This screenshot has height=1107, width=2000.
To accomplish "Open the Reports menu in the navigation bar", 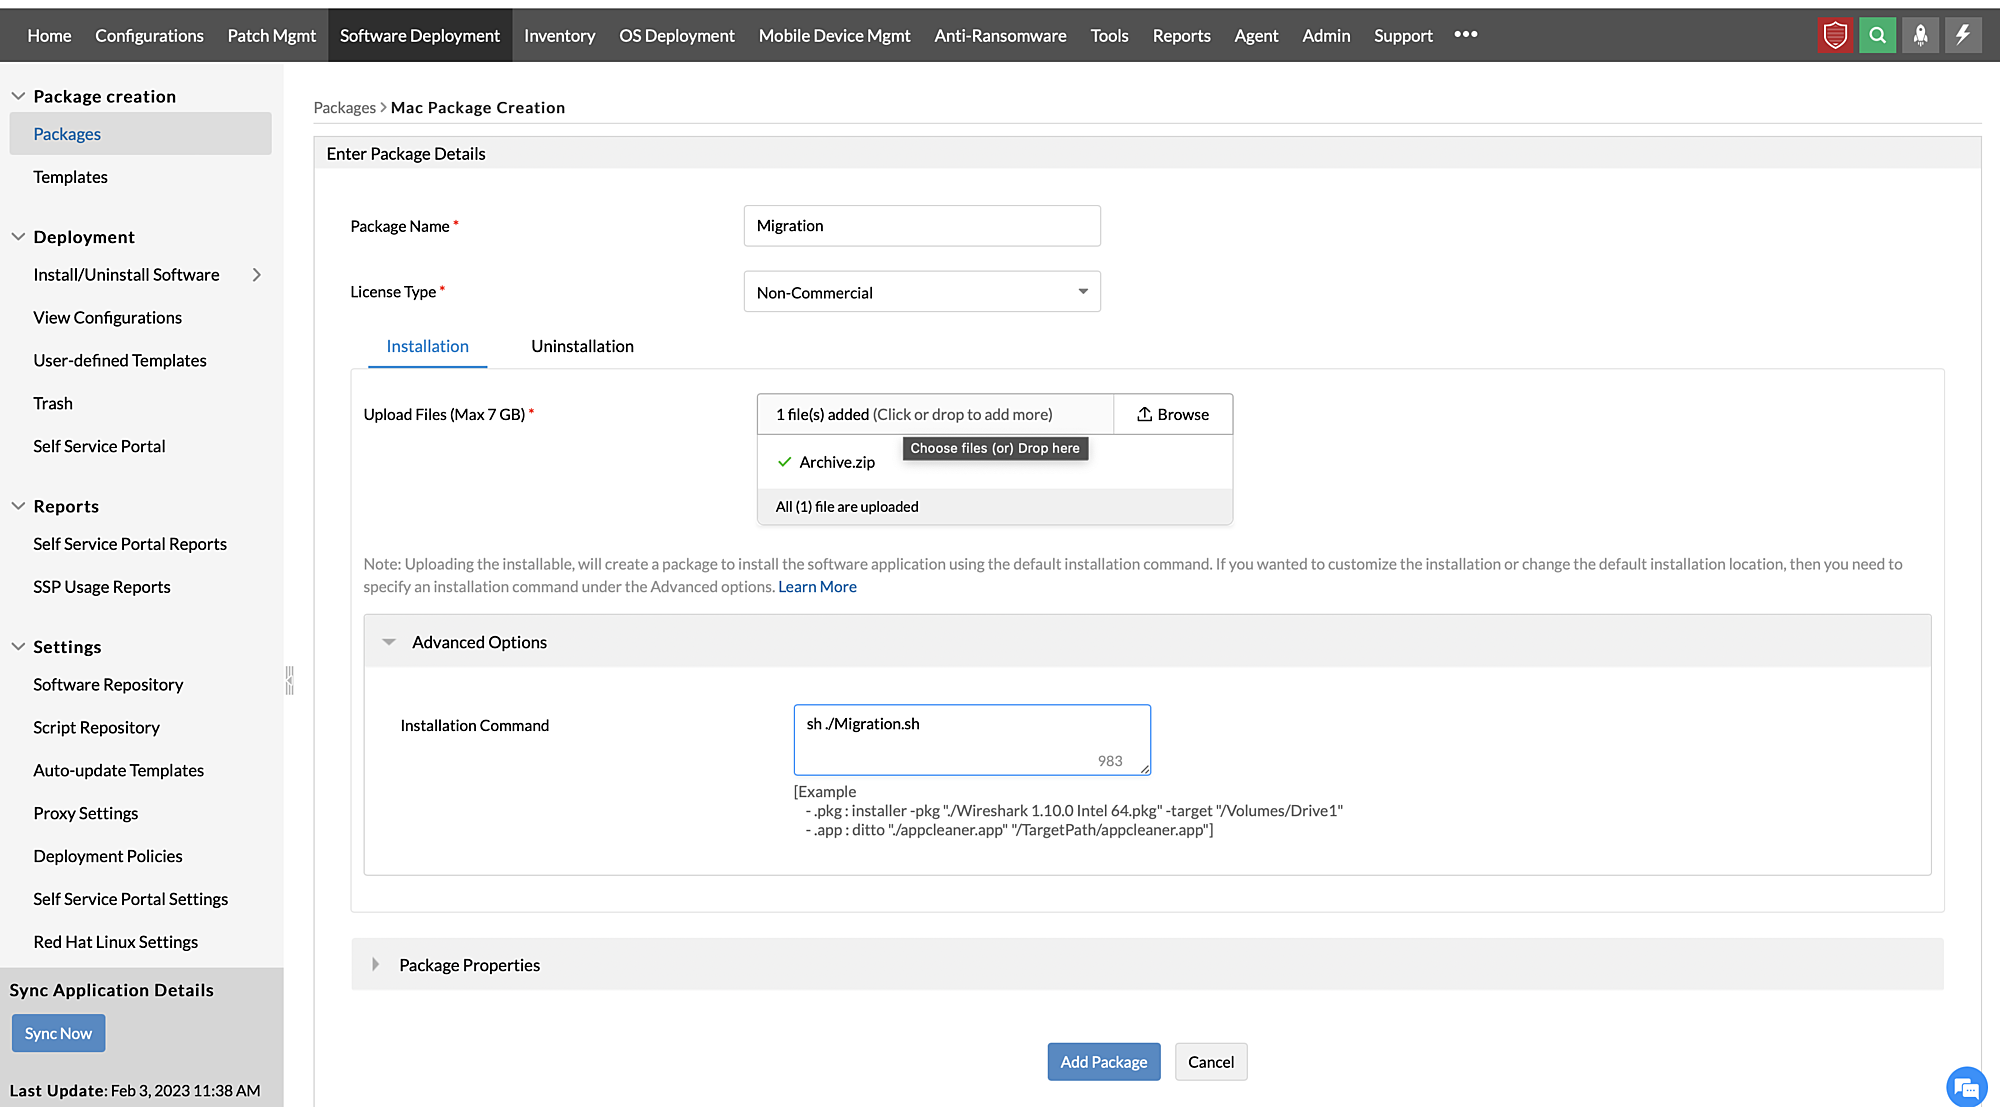I will click(x=1181, y=35).
